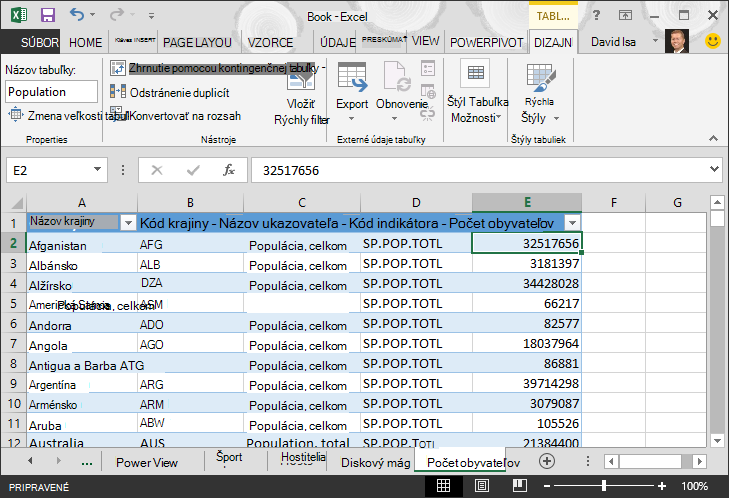Switch to VZORCE ribbon tab

[270, 42]
